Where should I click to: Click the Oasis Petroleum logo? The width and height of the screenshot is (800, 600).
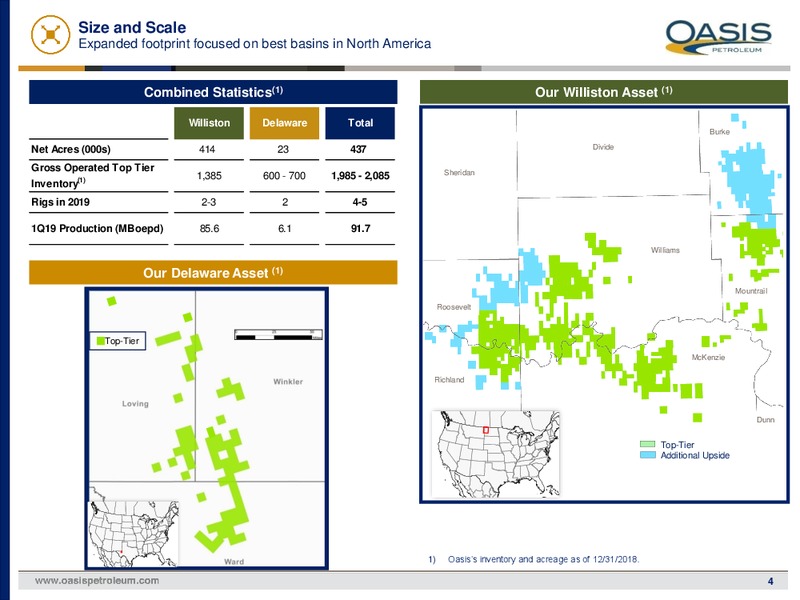coord(718,37)
